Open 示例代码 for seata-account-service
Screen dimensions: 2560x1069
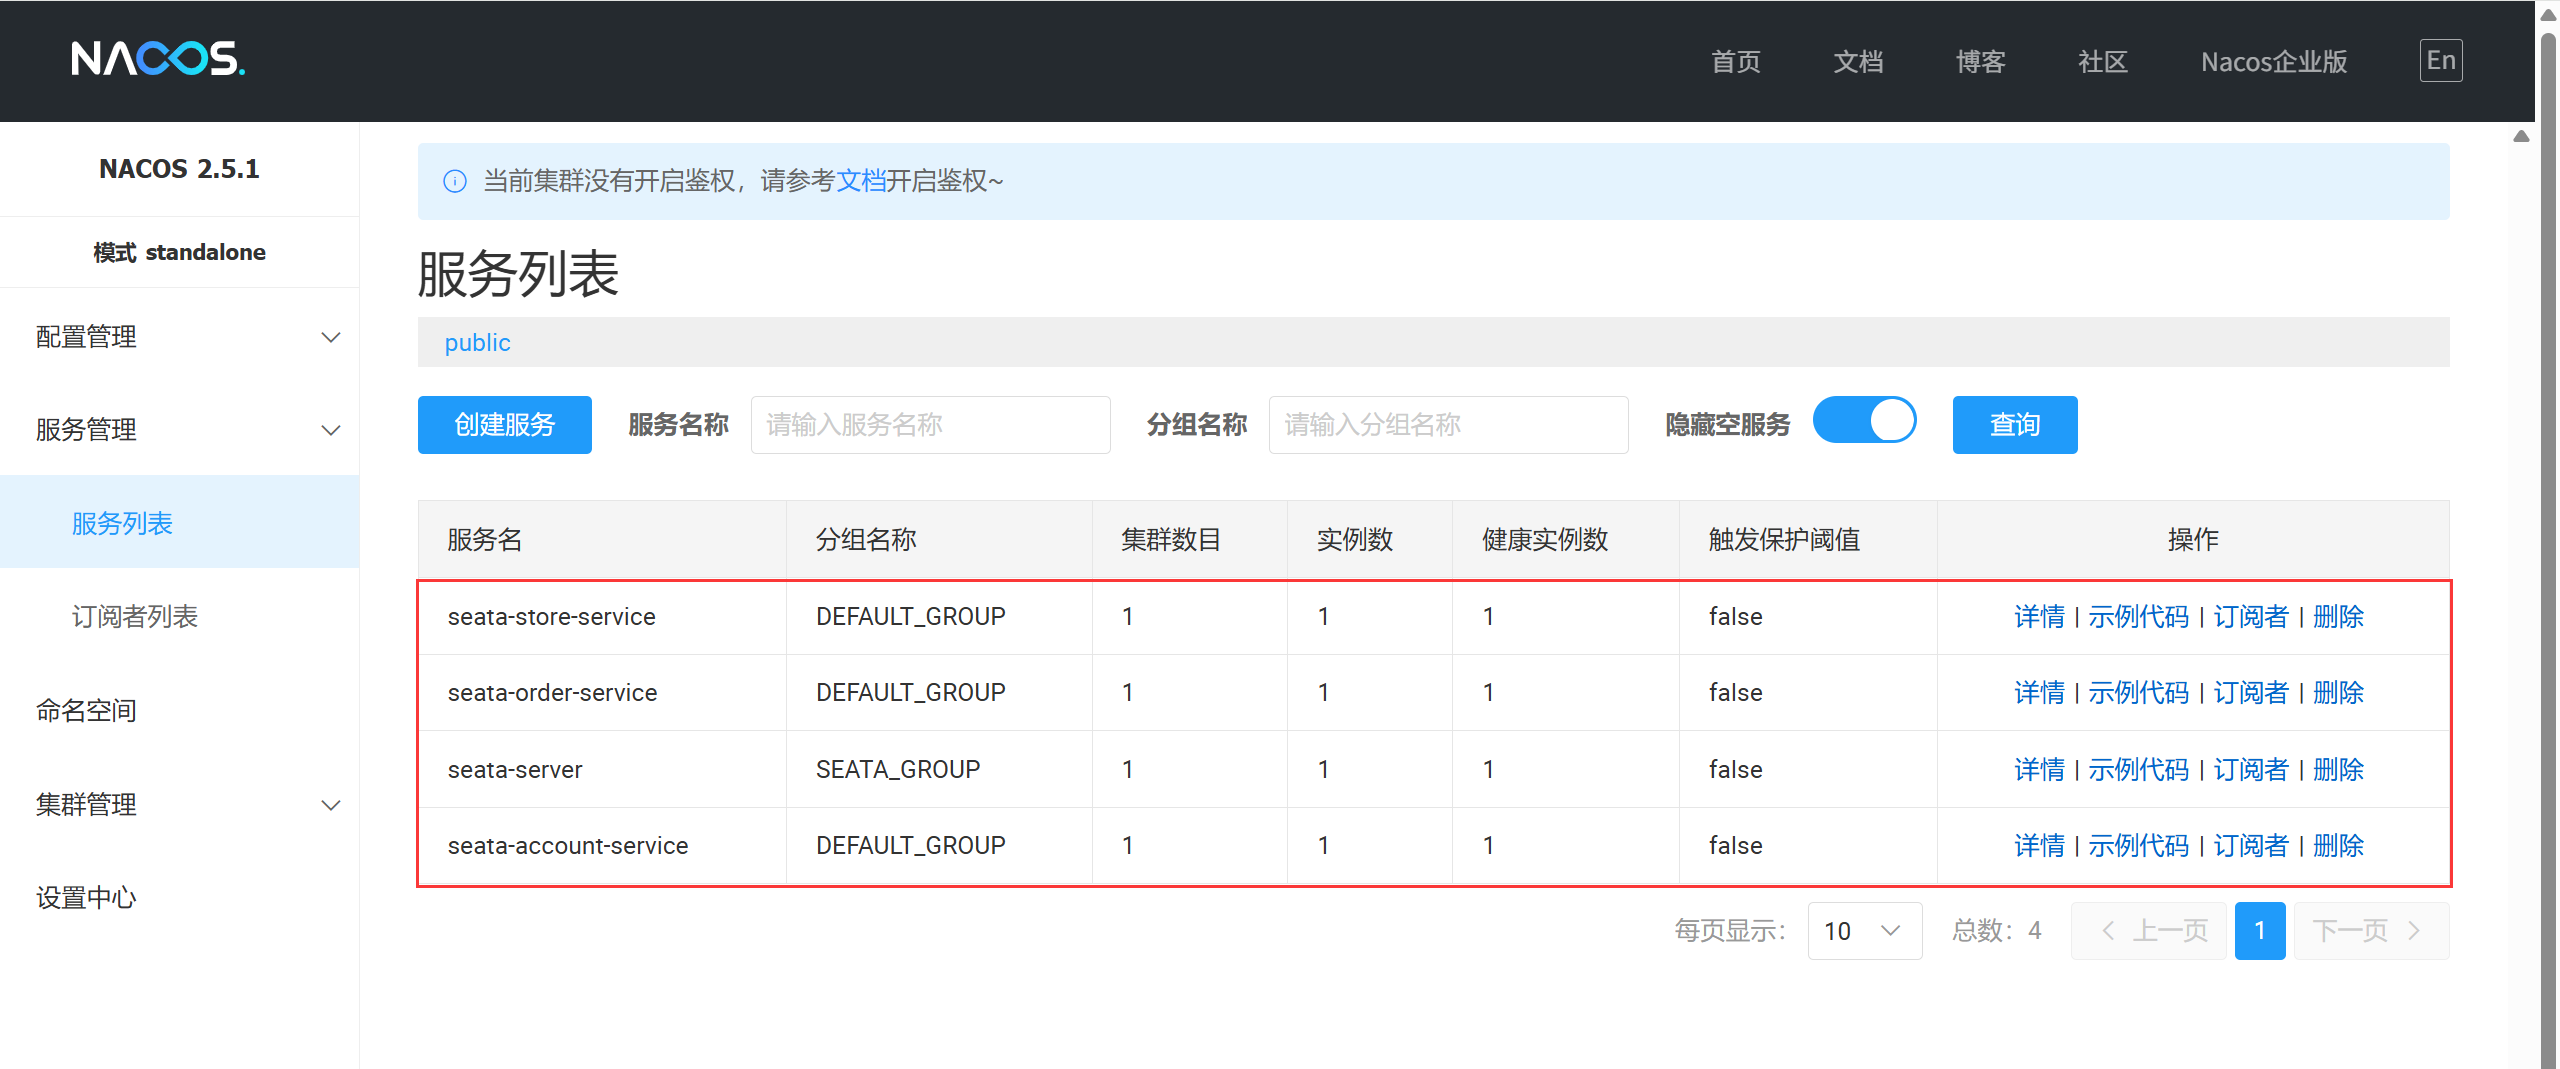coord(2139,846)
